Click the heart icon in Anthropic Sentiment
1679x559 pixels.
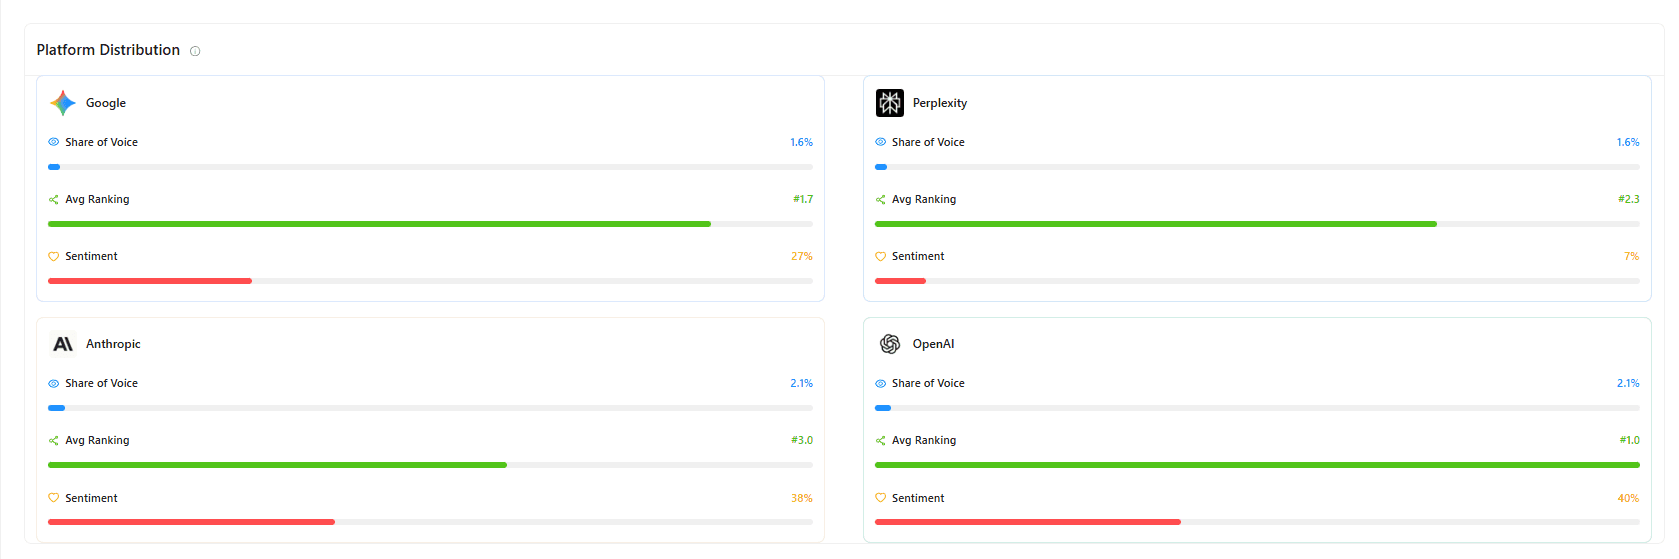[54, 498]
